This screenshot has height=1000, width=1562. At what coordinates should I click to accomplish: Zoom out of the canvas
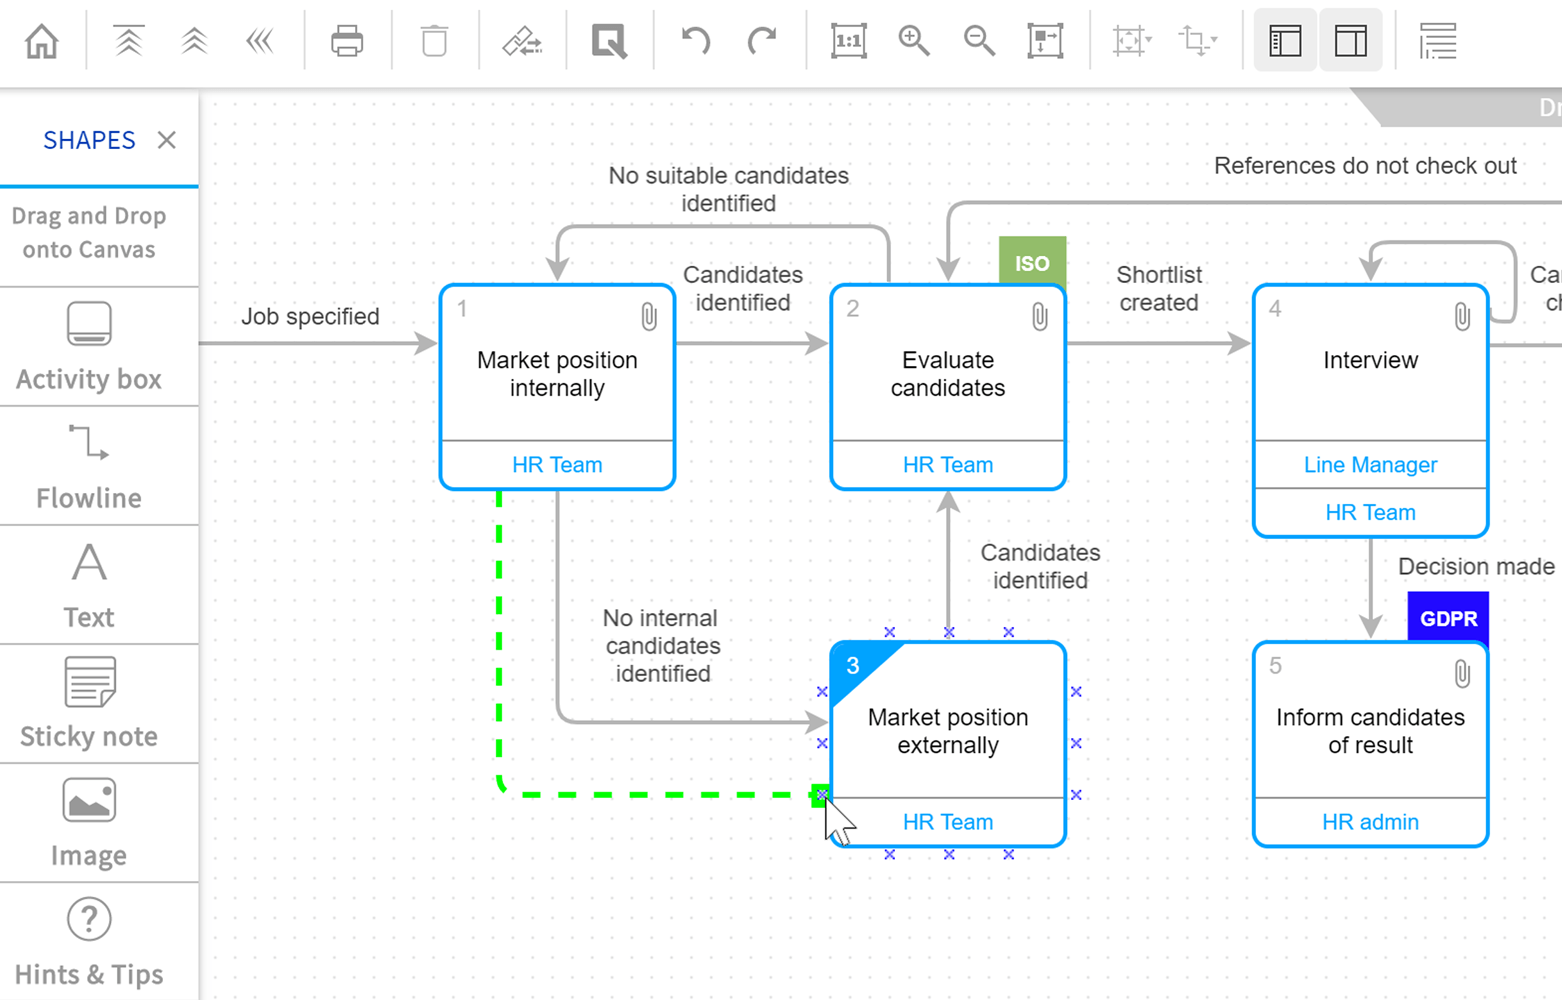979,42
